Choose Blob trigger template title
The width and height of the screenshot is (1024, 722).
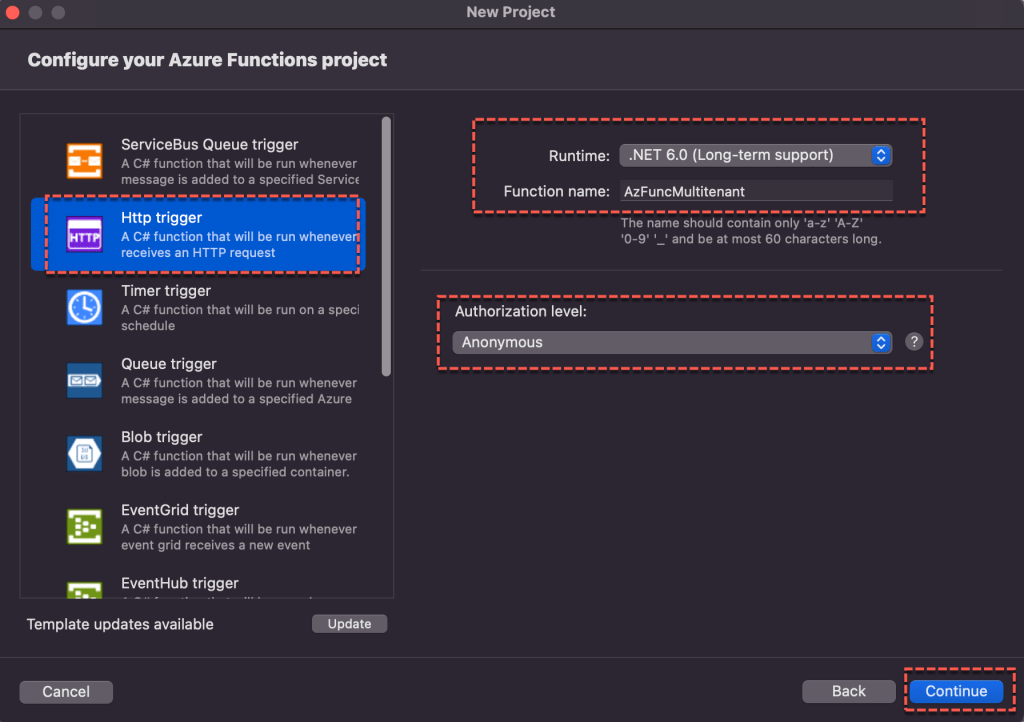162,437
